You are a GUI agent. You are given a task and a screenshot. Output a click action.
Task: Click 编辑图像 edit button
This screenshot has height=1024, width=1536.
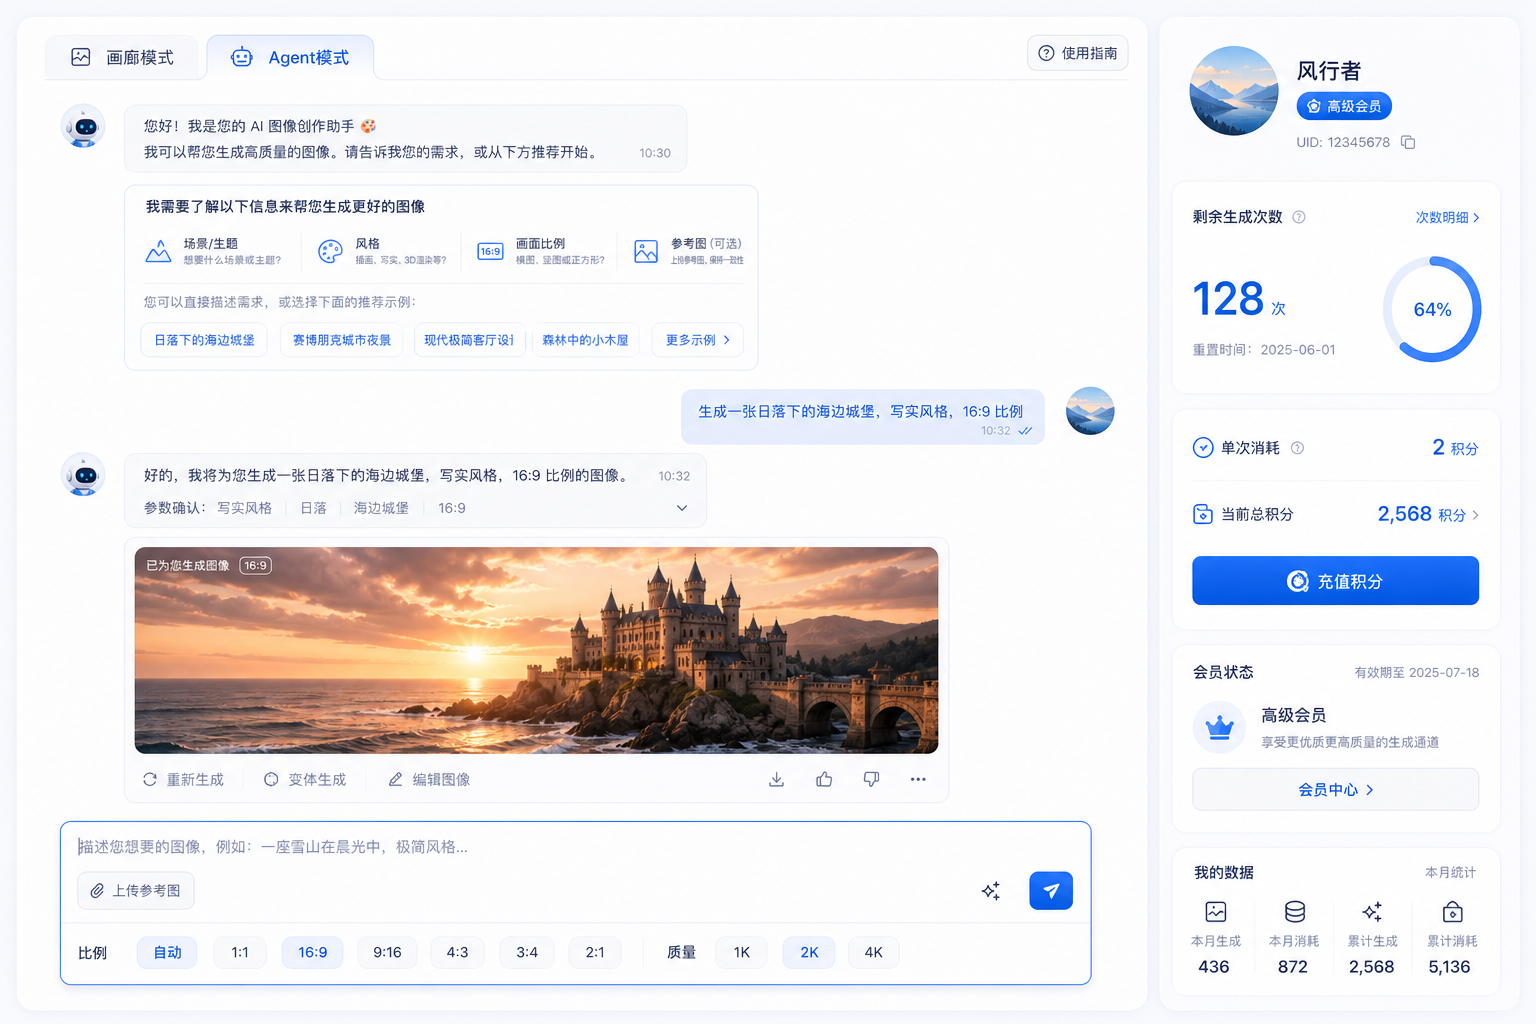[x=429, y=779]
